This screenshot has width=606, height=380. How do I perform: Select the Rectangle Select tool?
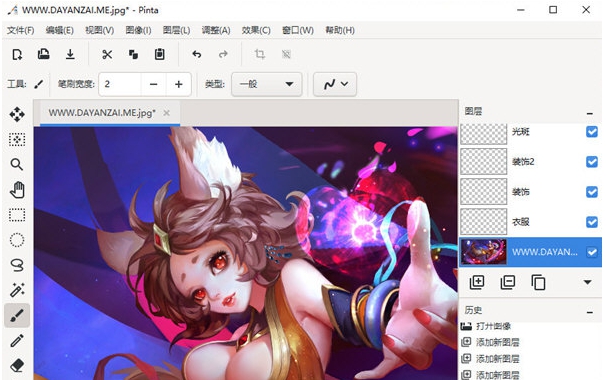pos(17,215)
